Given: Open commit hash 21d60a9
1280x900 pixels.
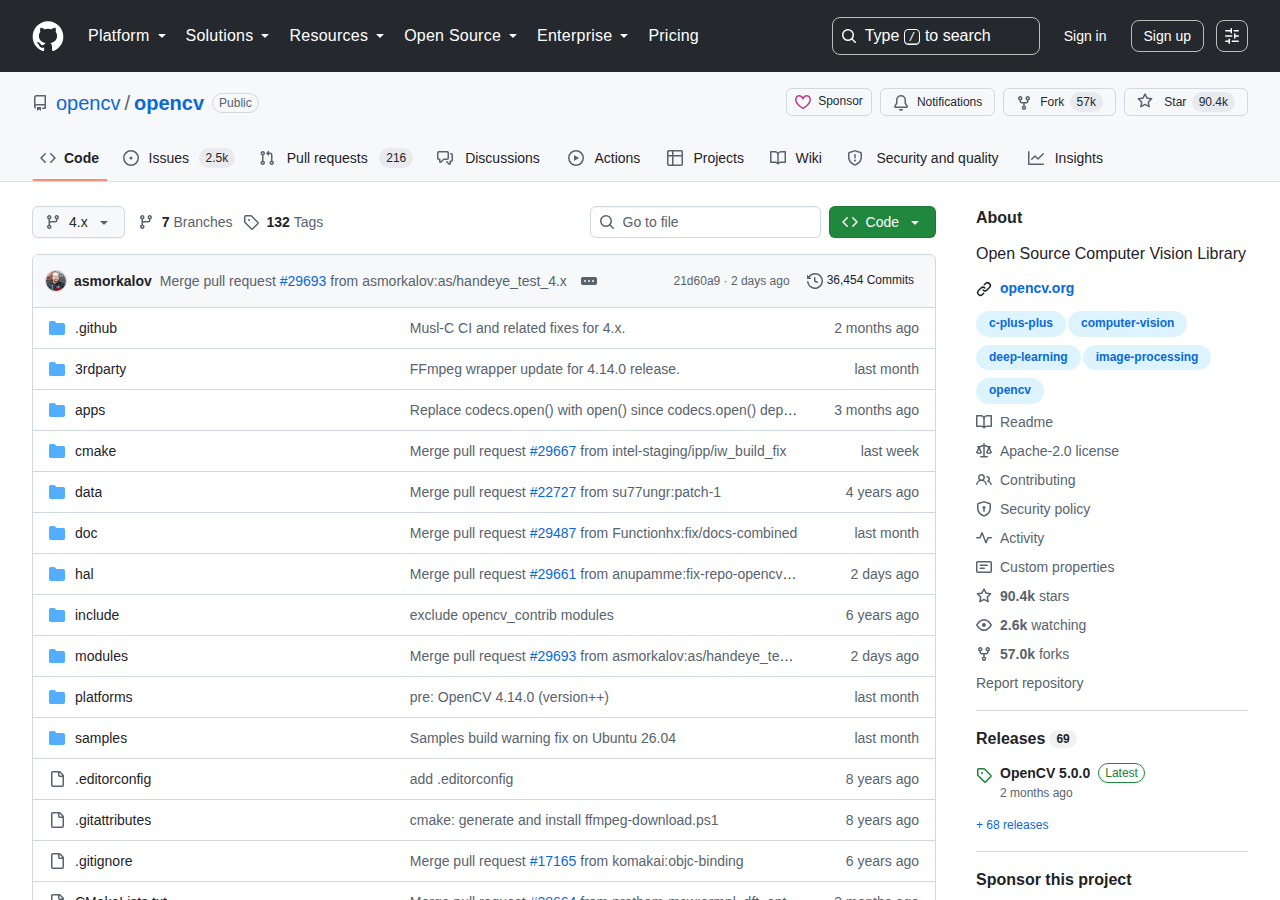Looking at the screenshot, I should (696, 281).
